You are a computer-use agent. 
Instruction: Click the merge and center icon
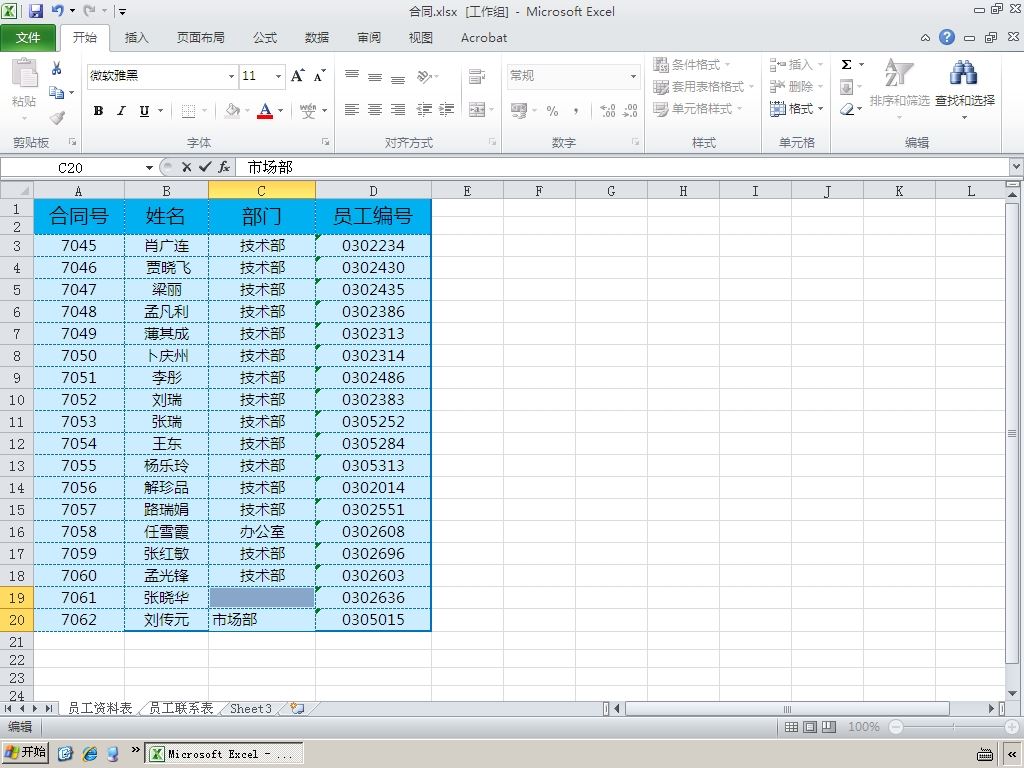click(x=477, y=109)
